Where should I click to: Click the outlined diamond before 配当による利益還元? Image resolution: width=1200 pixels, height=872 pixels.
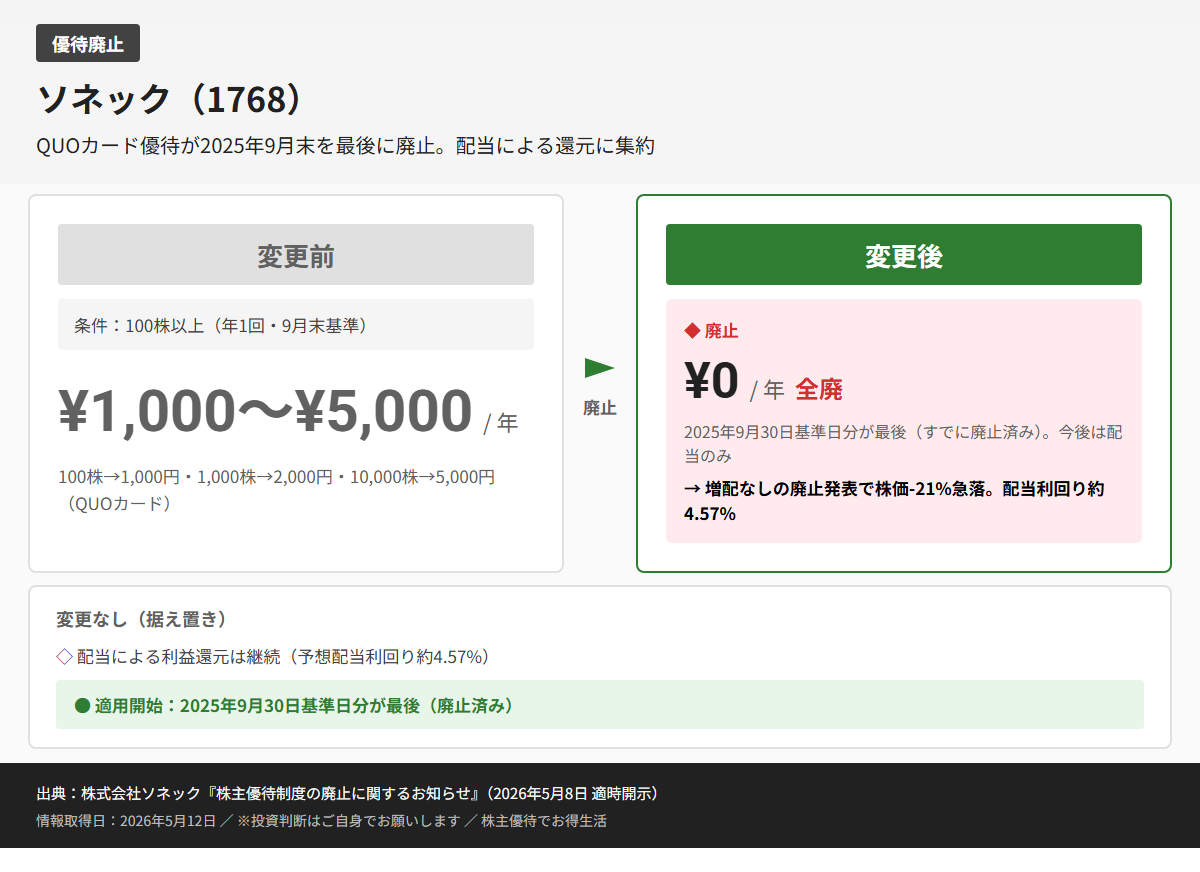(x=64, y=657)
